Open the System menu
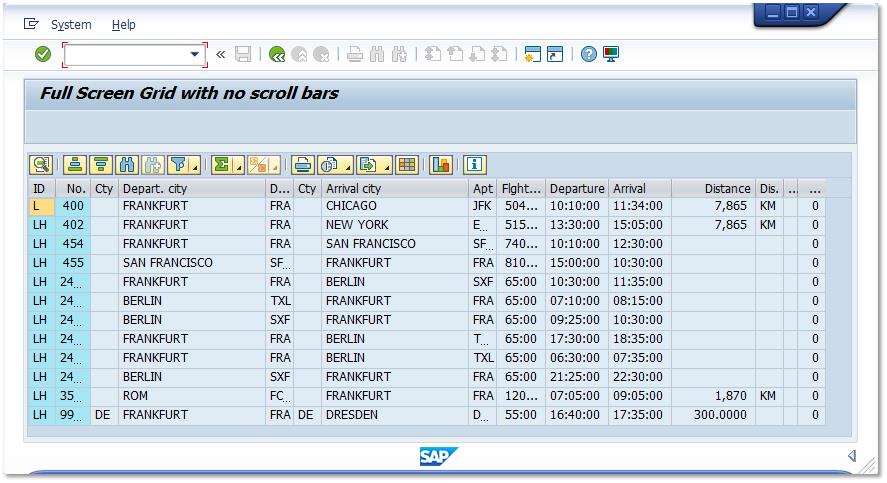887x483 pixels. click(x=71, y=25)
